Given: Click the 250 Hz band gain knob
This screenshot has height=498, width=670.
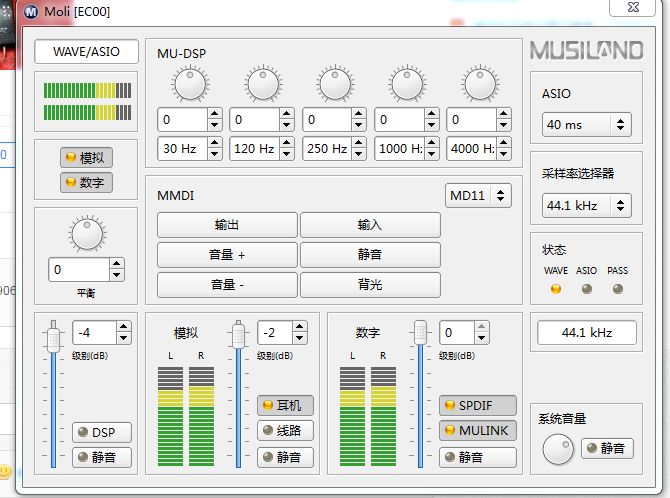Looking at the screenshot, I should point(335,84).
